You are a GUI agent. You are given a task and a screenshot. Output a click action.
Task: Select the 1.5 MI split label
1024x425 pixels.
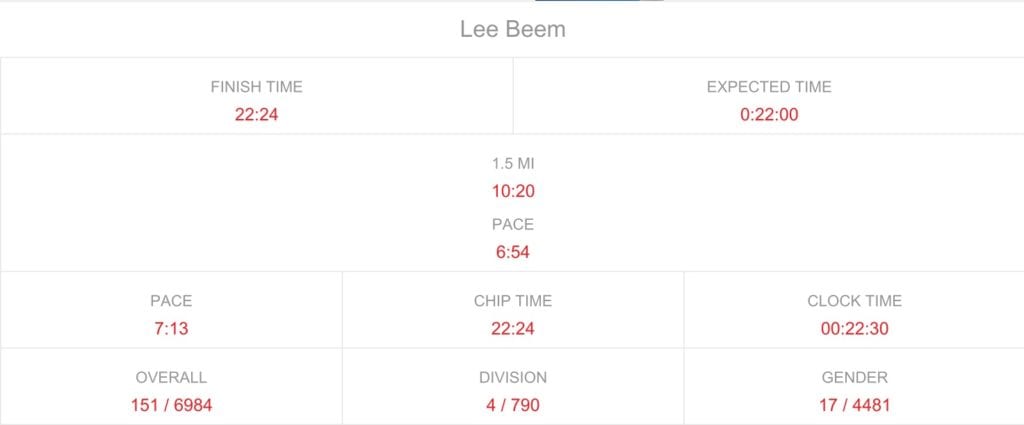coord(513,164)
